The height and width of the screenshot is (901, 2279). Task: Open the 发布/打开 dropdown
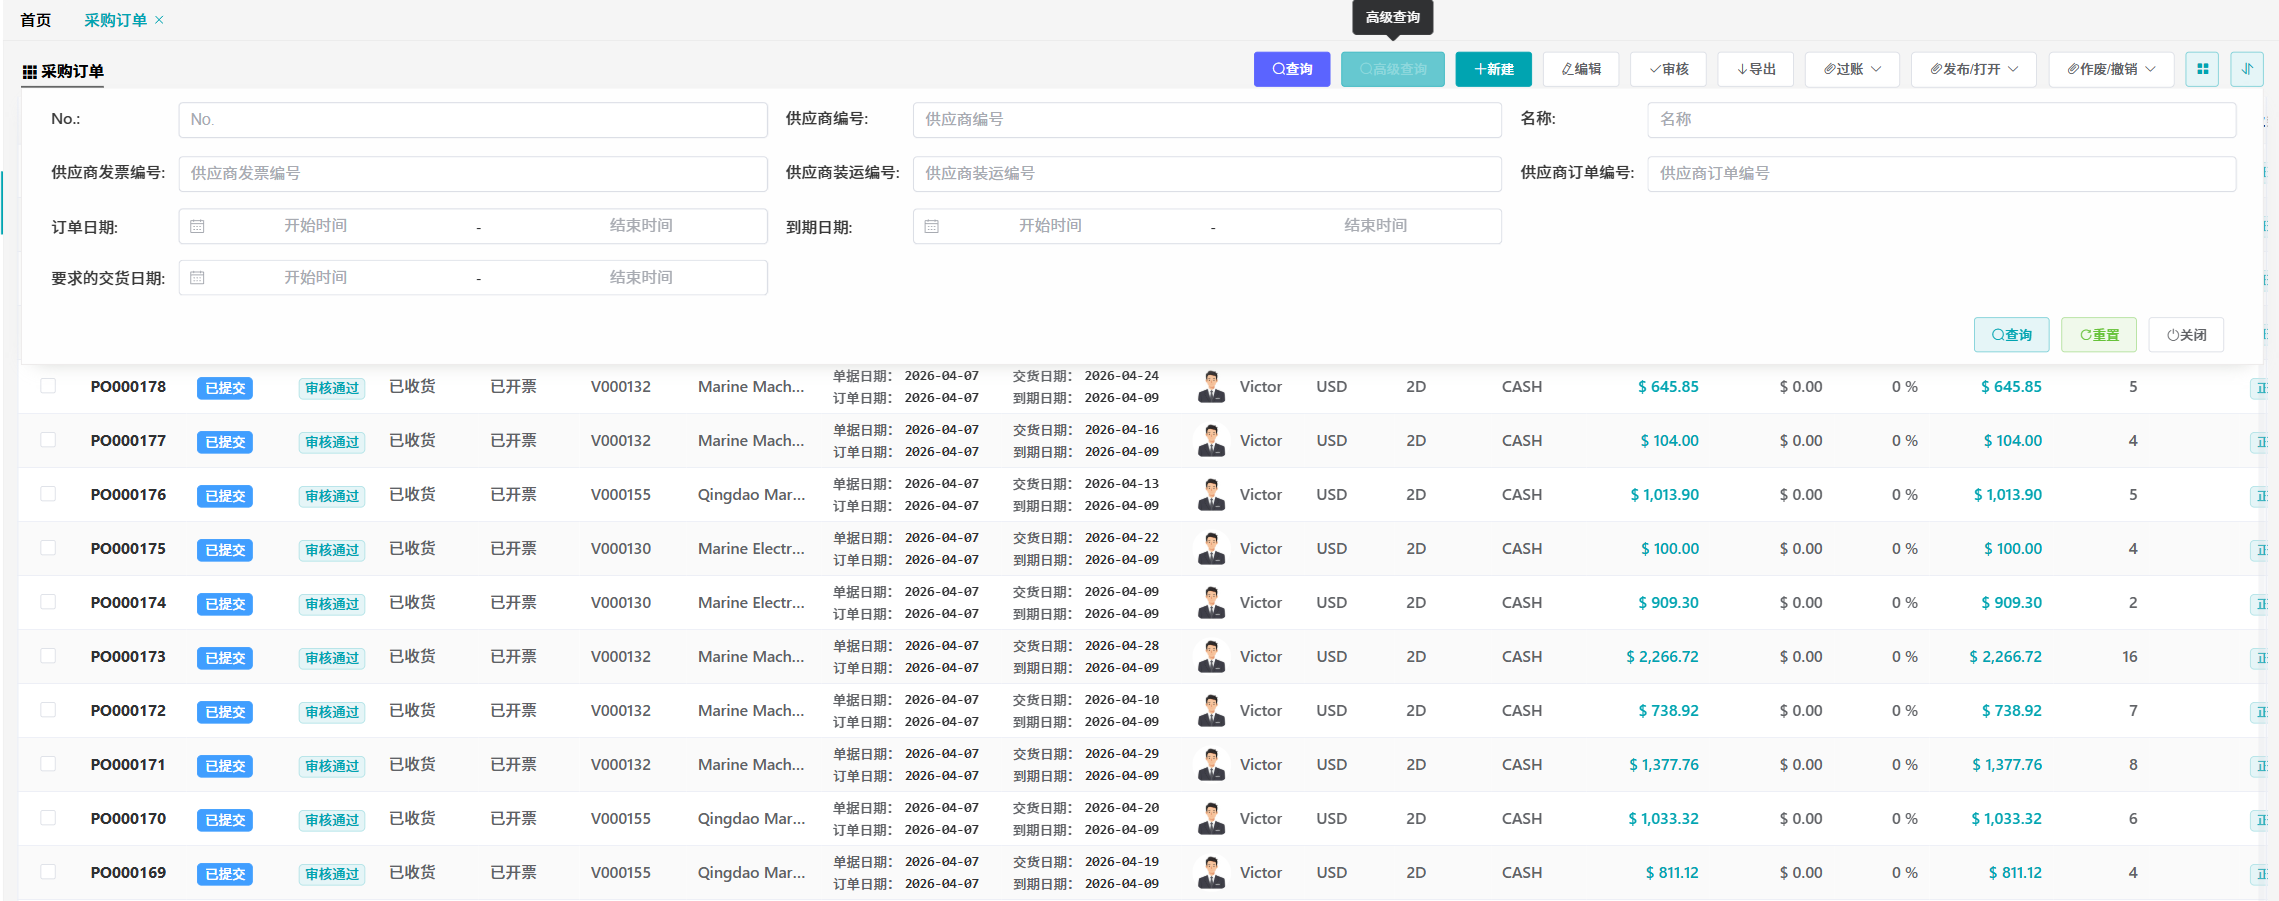(x=1973, y=69)
